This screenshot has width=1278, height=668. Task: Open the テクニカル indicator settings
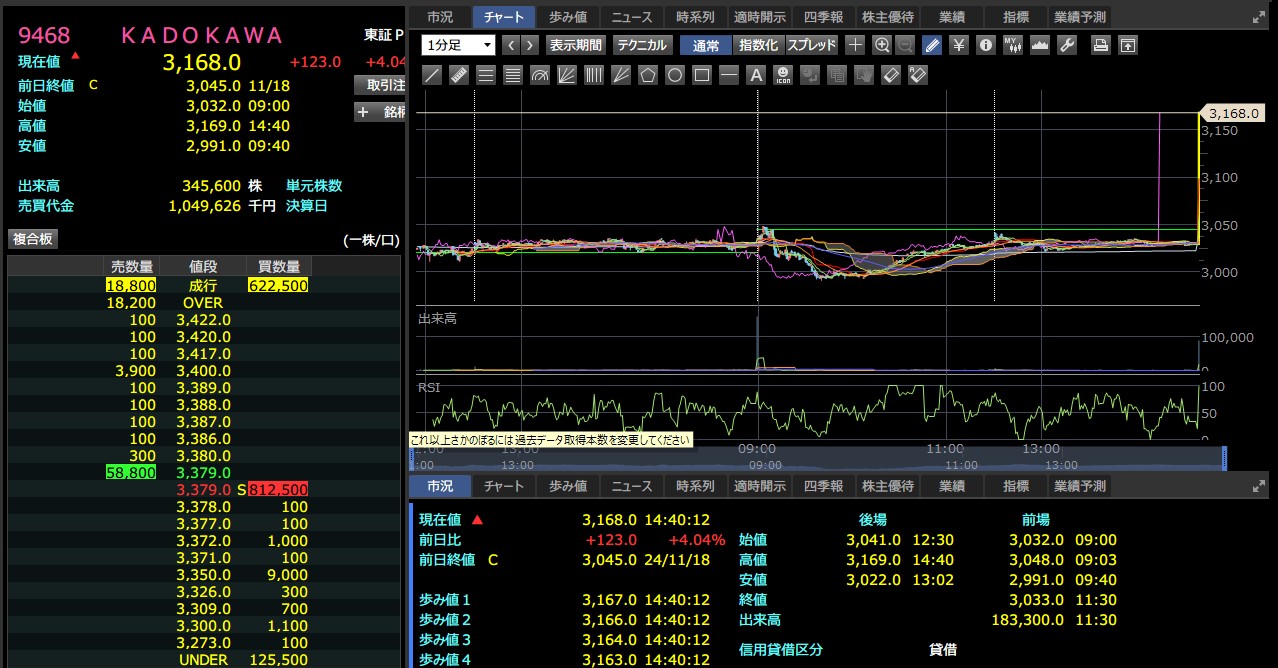point(642,45)
